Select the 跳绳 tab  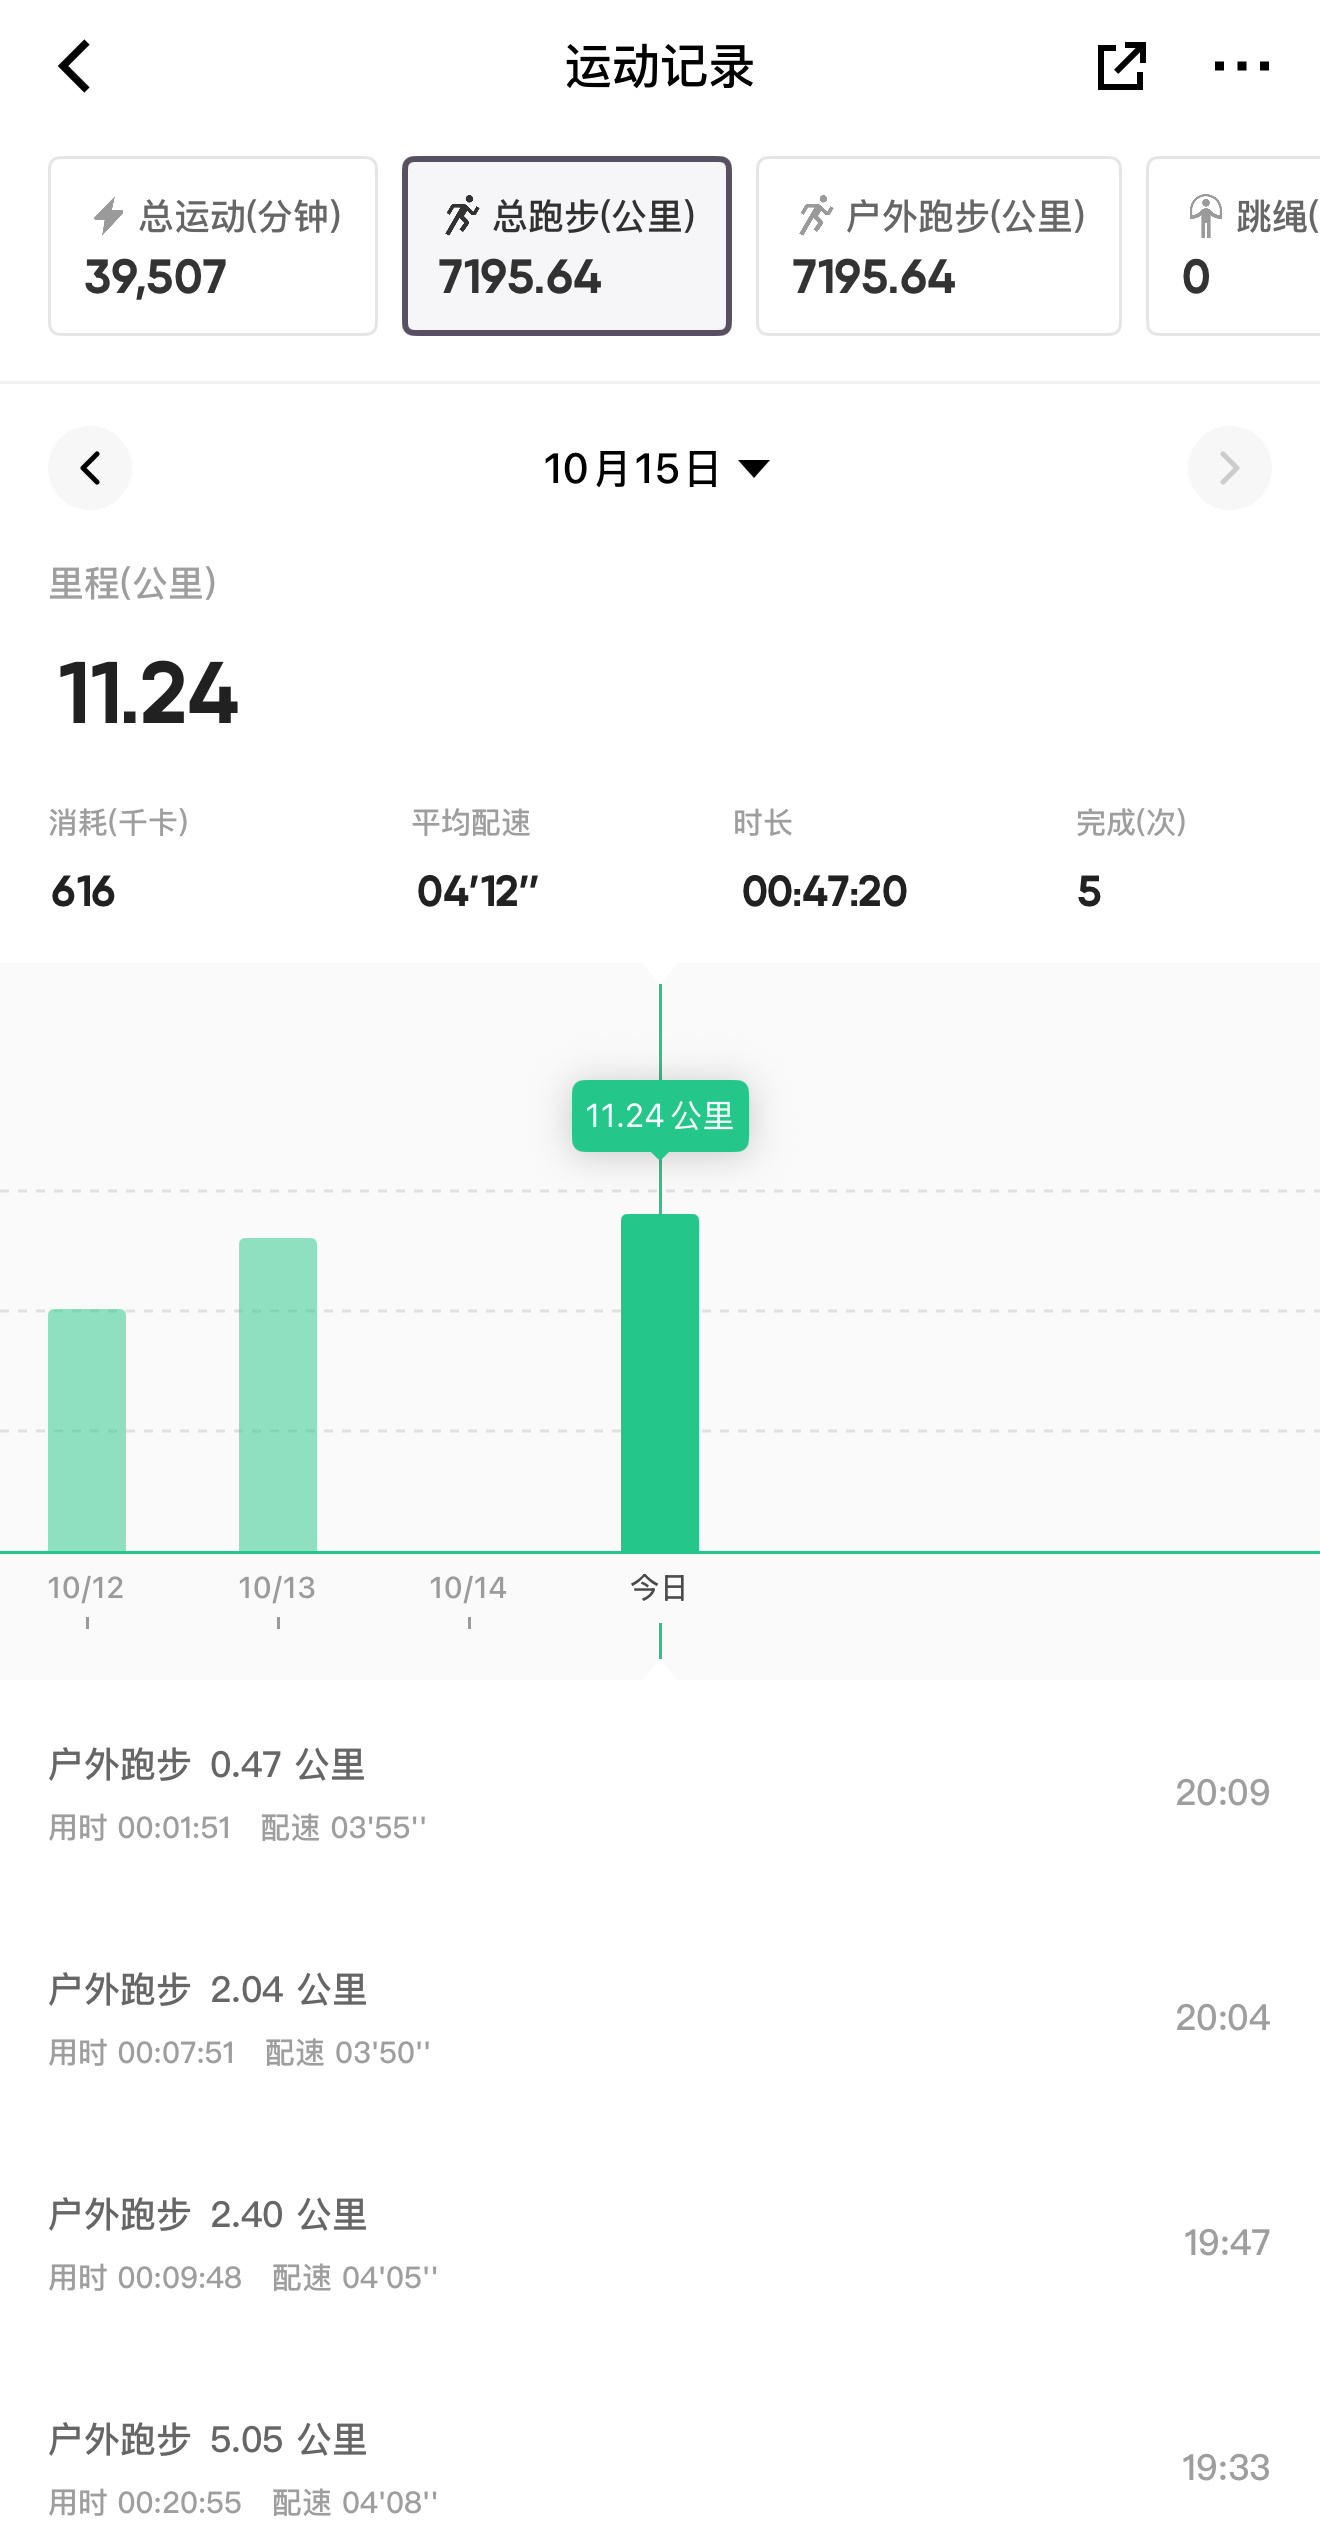1234,246
